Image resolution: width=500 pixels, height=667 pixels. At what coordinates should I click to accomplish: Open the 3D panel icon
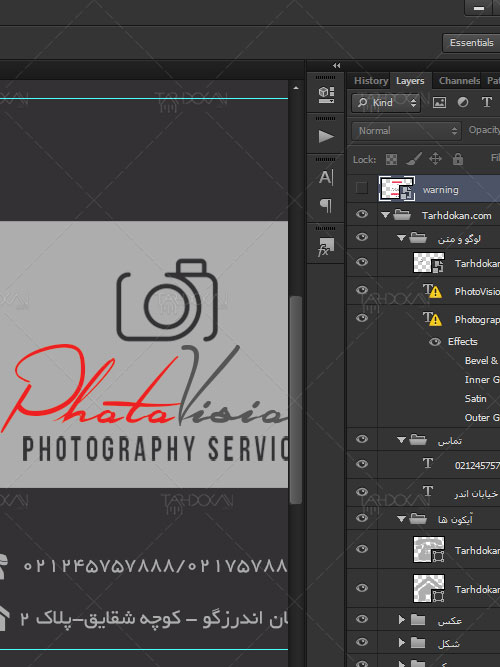[326, 94]
